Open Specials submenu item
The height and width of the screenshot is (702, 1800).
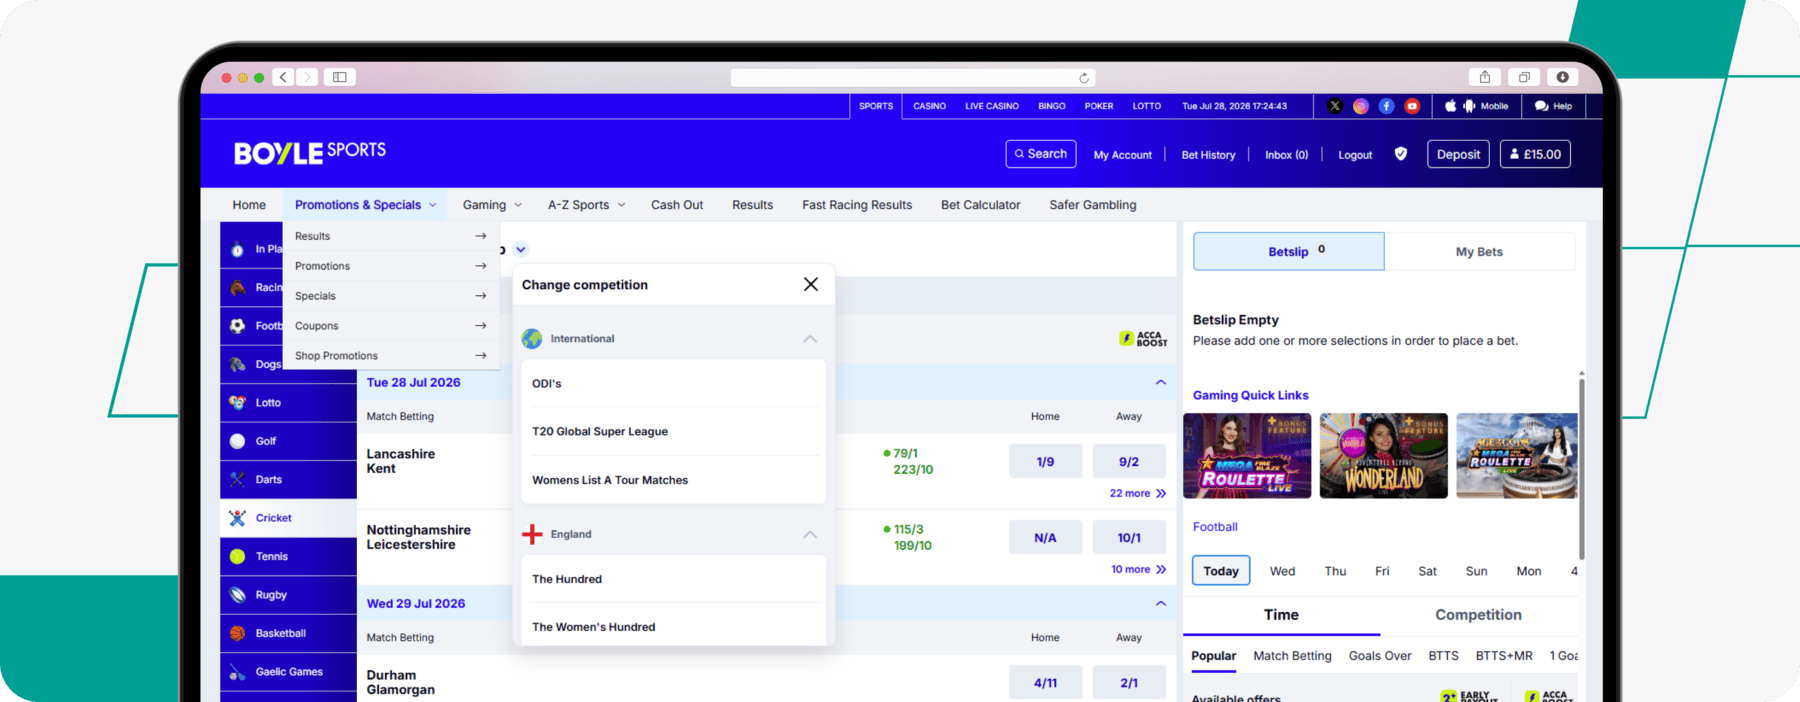390,296
